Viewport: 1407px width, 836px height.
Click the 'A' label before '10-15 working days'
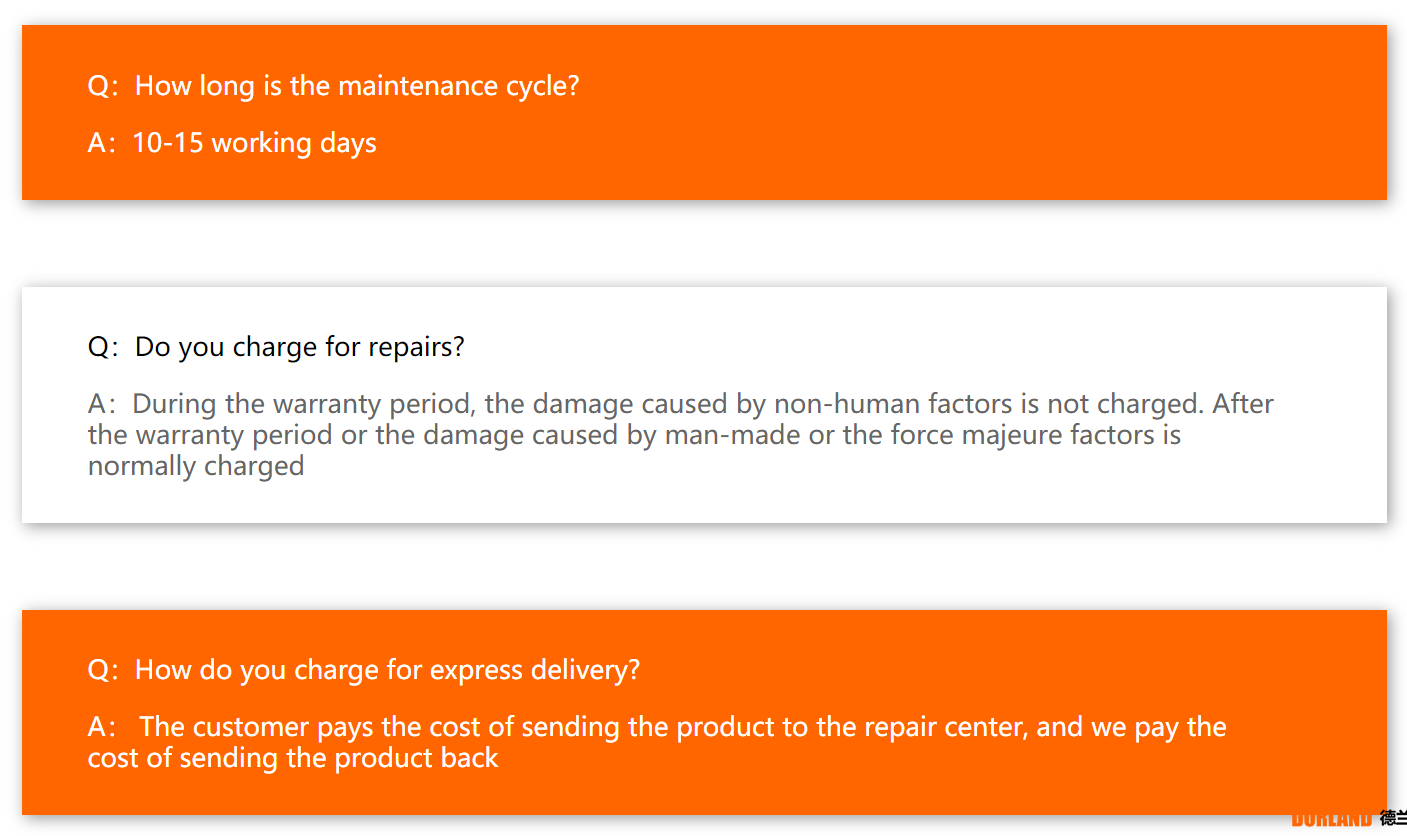click(98, 143)
